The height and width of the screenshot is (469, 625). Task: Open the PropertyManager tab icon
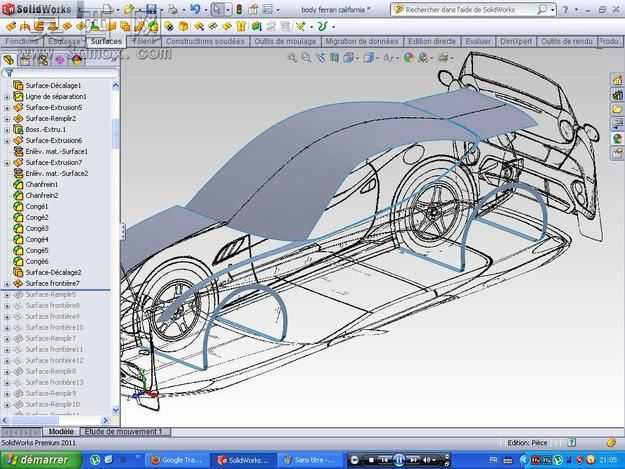click(25, 60)
